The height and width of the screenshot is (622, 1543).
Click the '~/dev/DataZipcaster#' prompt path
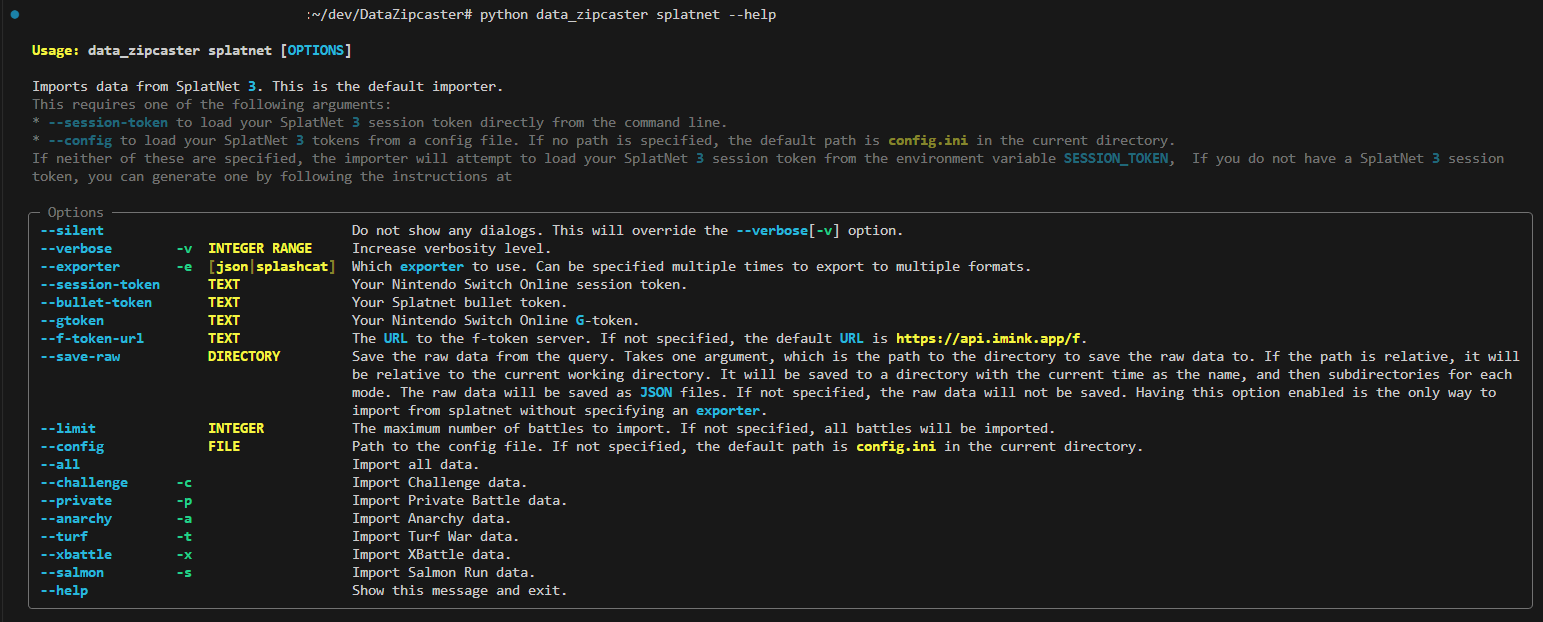tap(390, 15)
